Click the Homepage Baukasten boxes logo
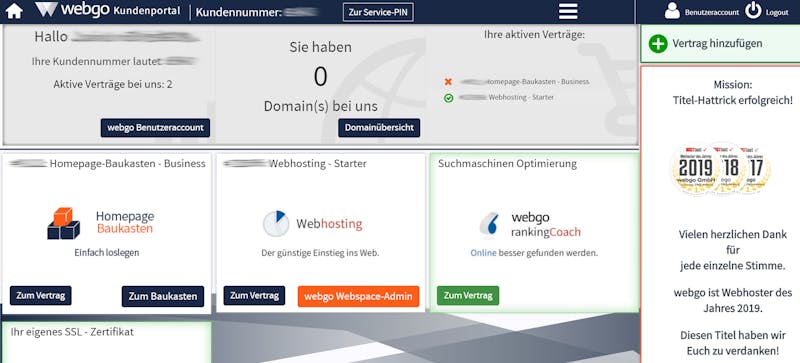 click(64, 224)
